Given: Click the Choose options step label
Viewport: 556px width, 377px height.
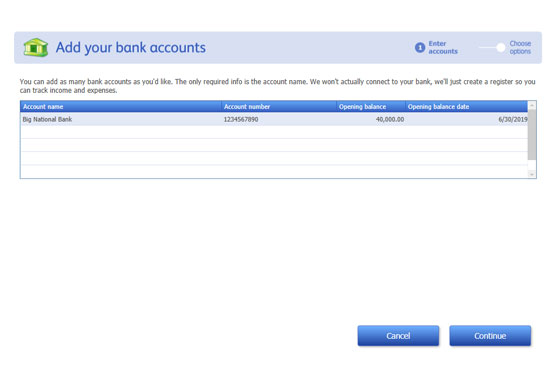Looking at the screenshot, I should point(520,48).
